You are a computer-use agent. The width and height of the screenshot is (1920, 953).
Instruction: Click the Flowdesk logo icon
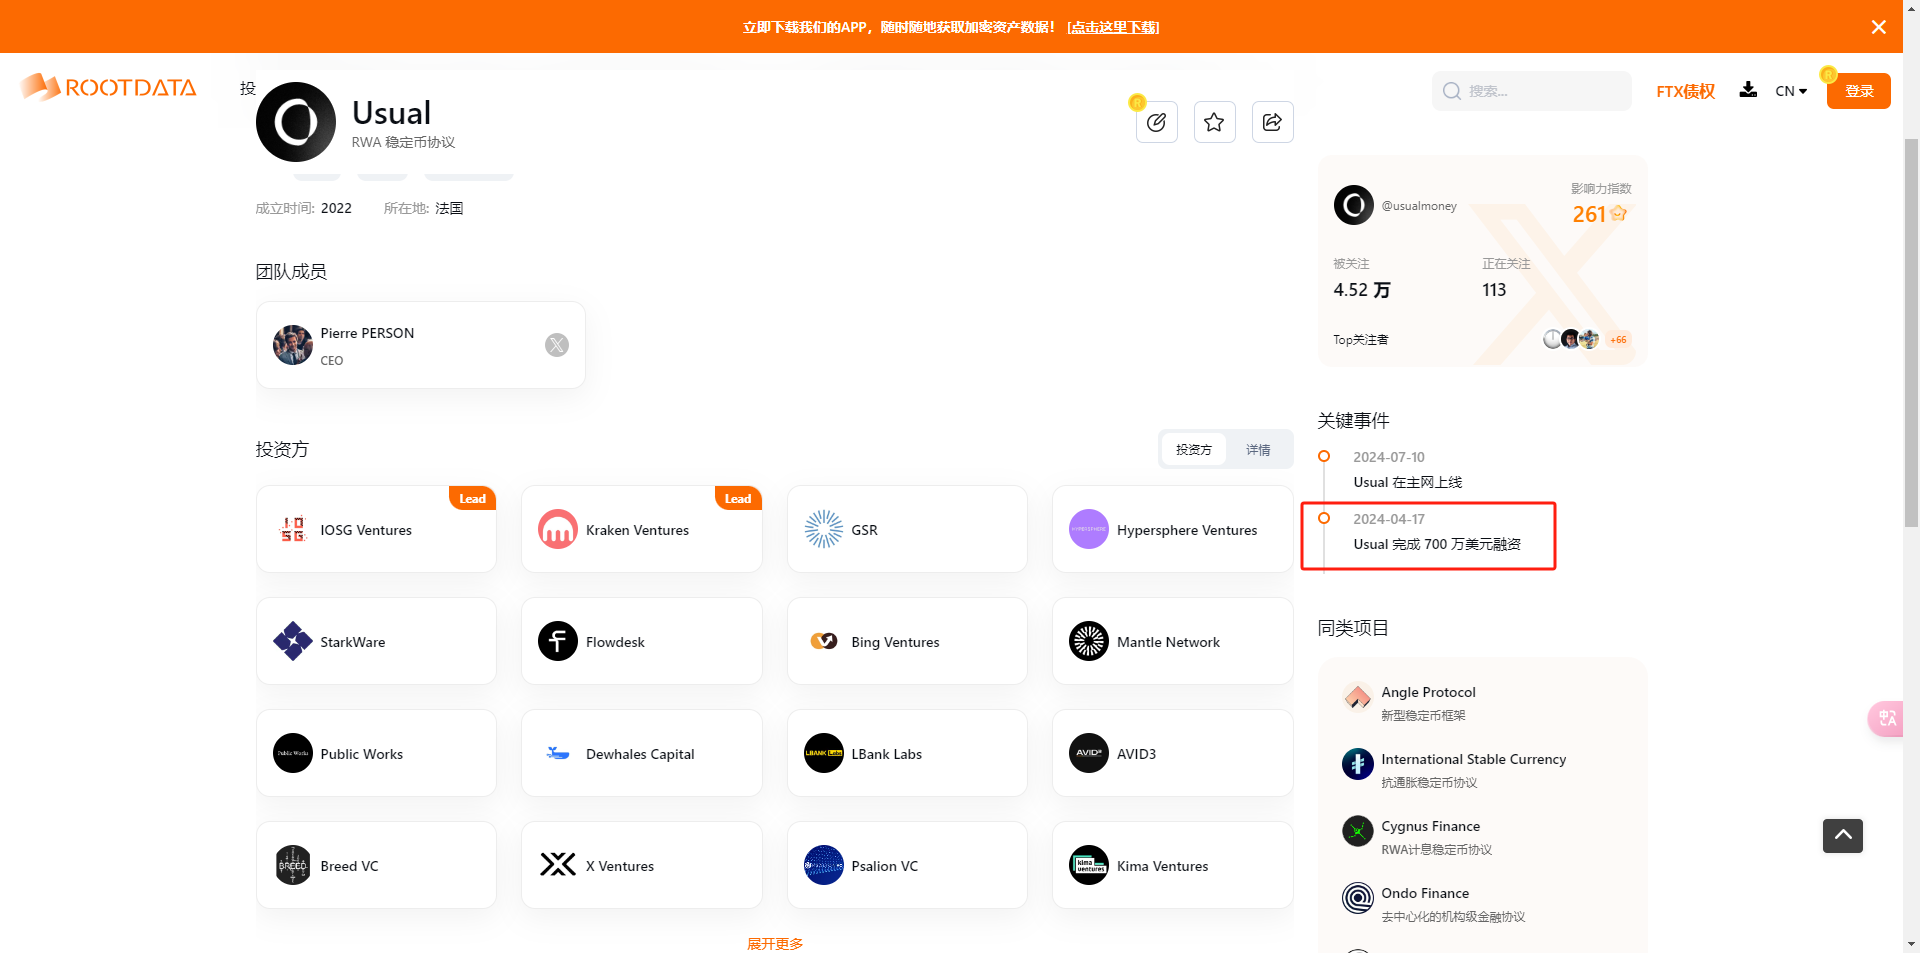tap(558, 641)
